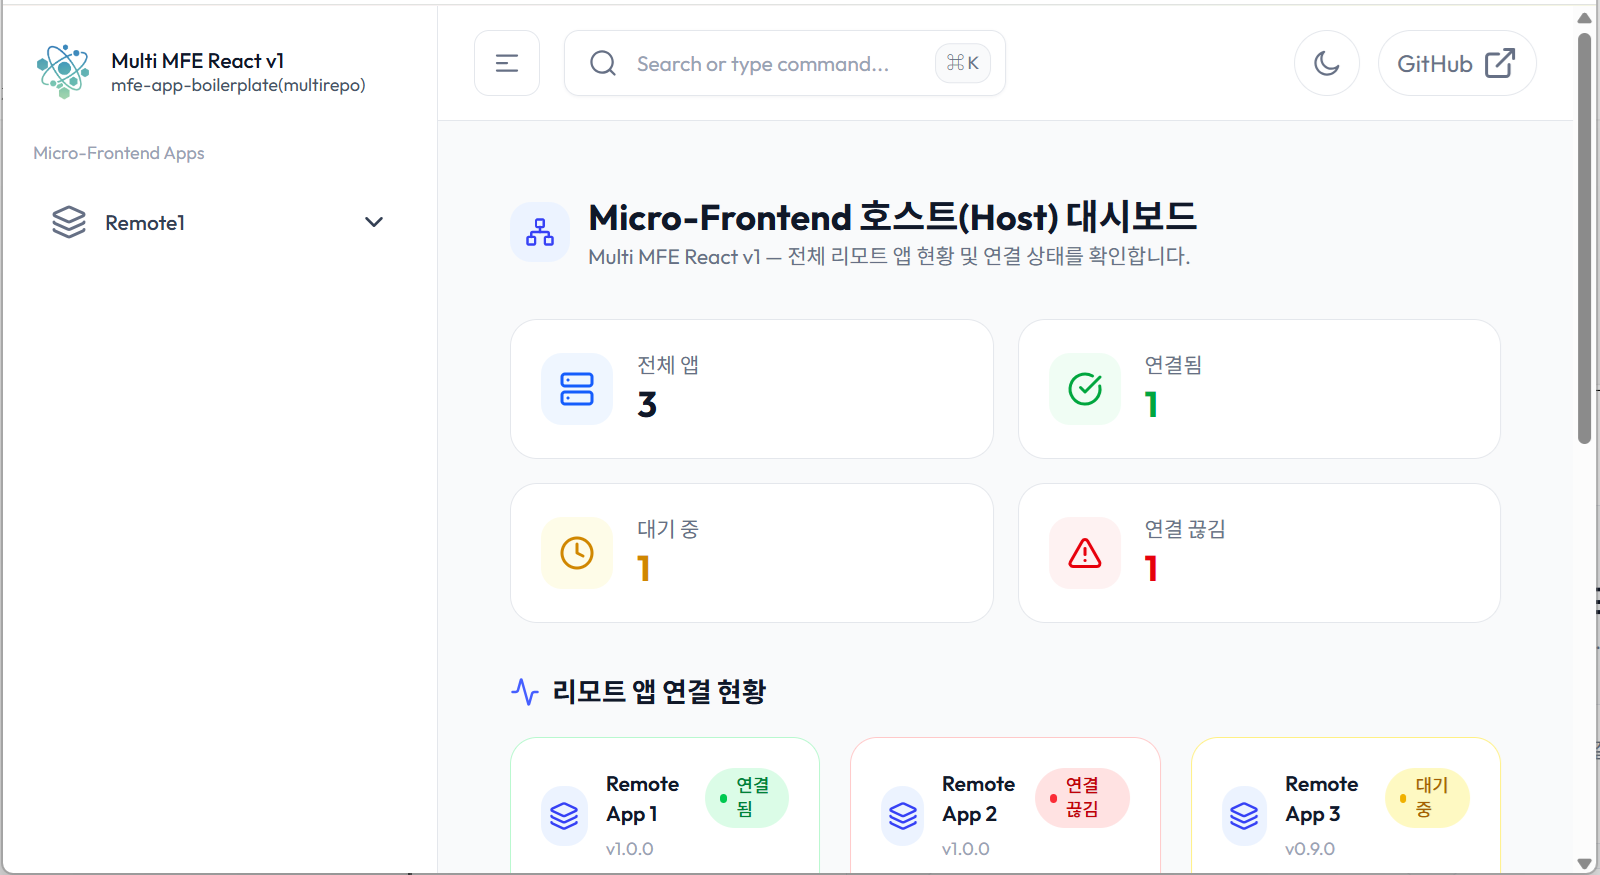The width and height of the screenshot is (1600, 875).
Task: Toggle the 연결됨 badge on Remote App 1
Action: point(746,797)
